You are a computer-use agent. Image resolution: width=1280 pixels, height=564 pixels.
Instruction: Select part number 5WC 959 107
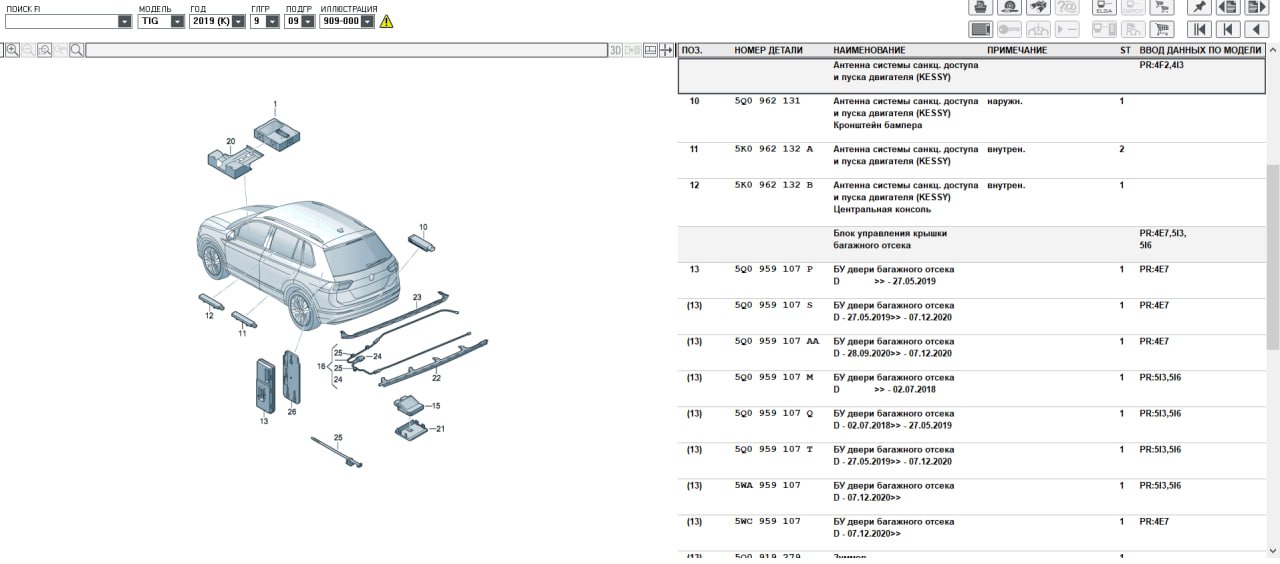tap(767, 521)
